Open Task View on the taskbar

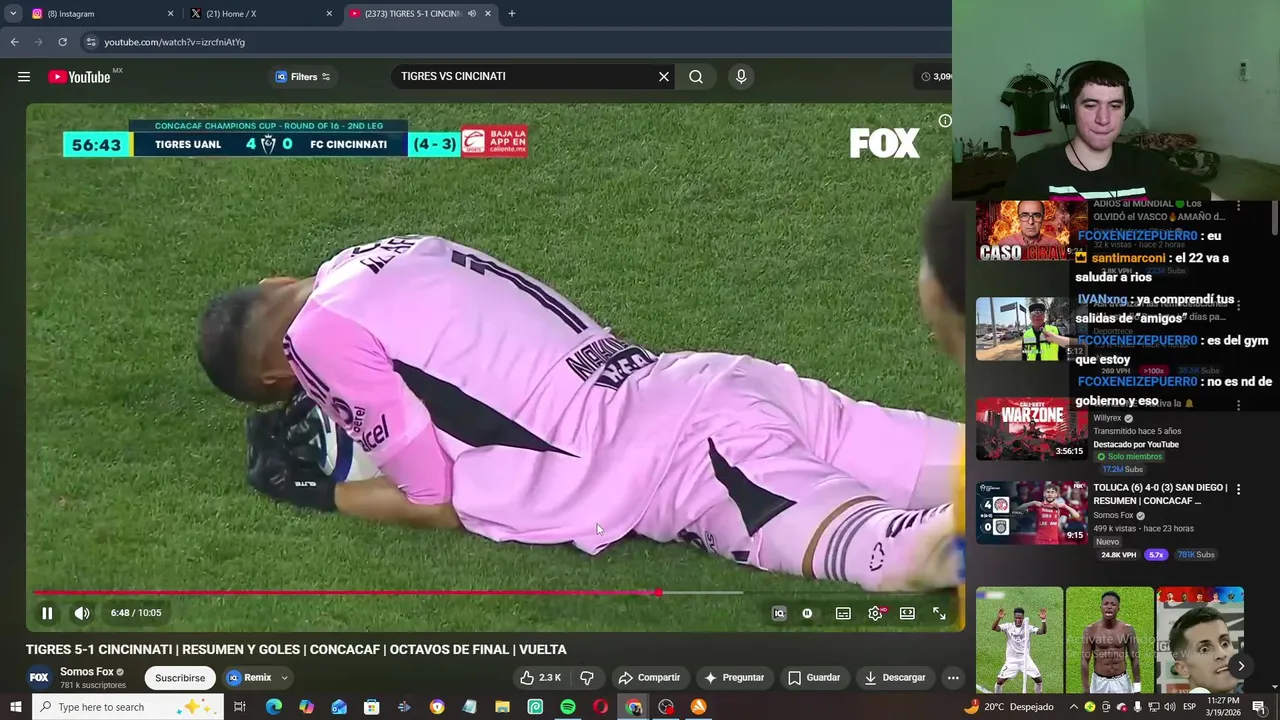click(240, 707)
